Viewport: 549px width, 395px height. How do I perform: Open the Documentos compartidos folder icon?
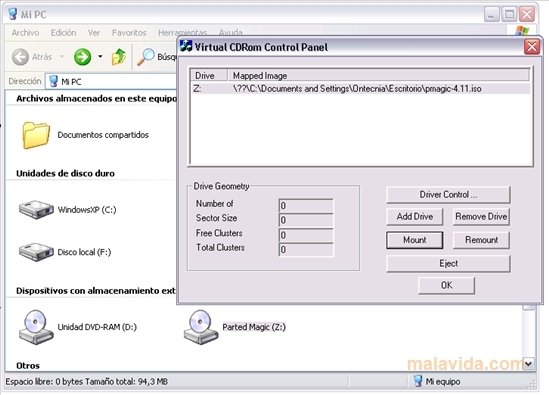tap(36, 135)
